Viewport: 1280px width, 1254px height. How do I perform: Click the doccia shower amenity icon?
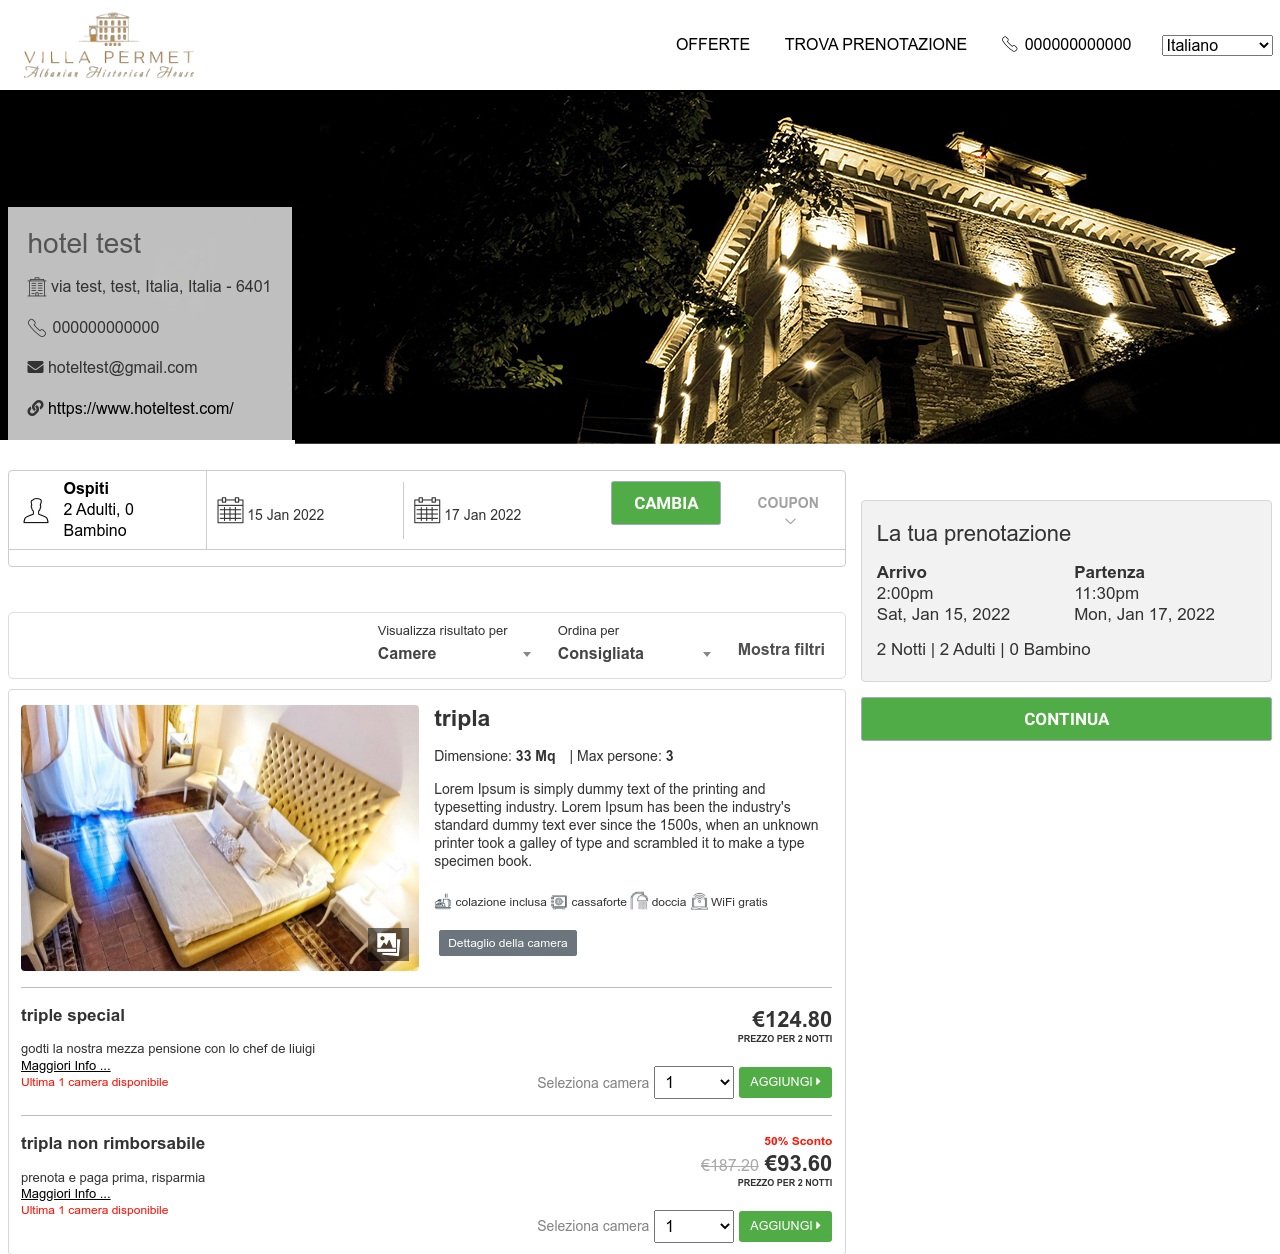639,901
